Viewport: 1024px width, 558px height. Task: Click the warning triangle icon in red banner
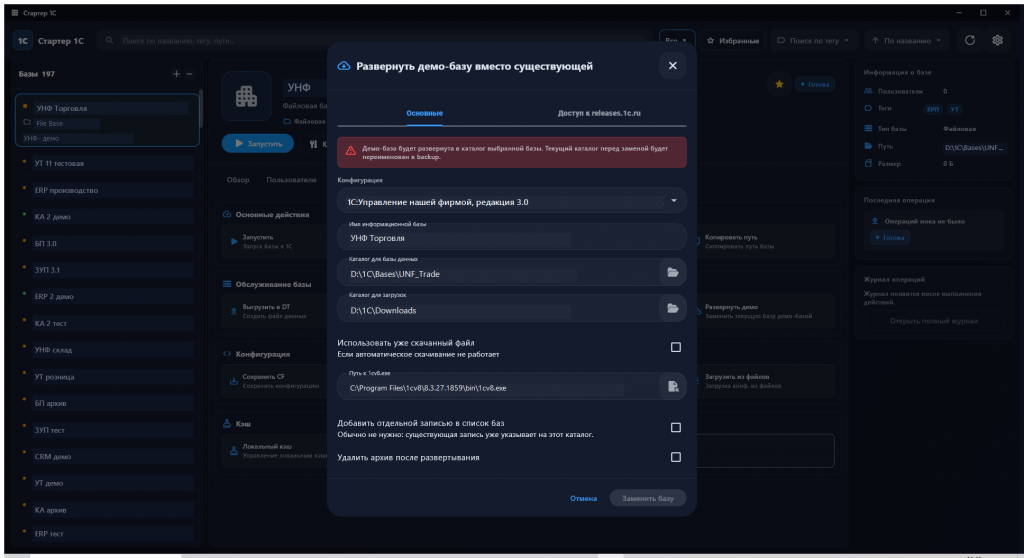(351, 151)
